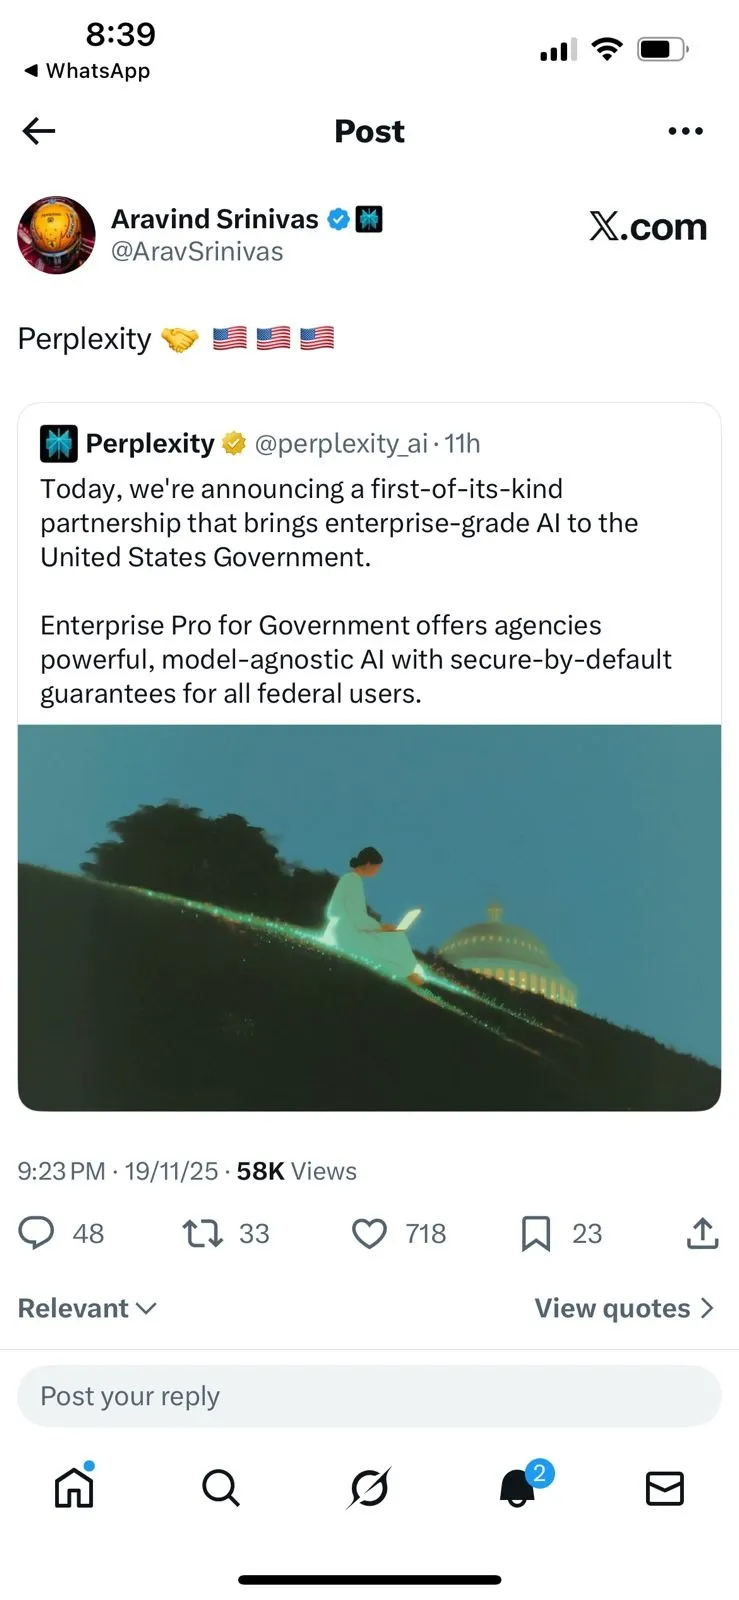739x1600 pixels.
Task: Go to the Home tab
Action: pyautogui.click(x=74, y=1487)
